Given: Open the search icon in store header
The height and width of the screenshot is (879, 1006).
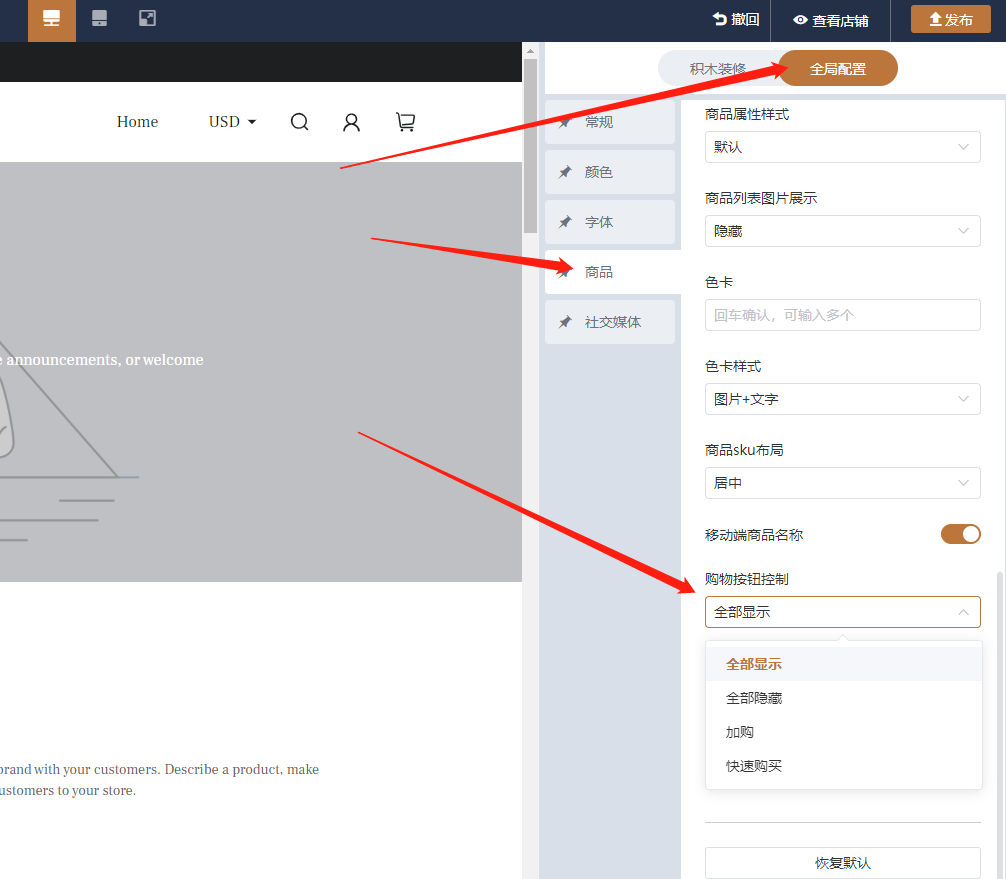Looking at the screenshot, I should 299,122.
